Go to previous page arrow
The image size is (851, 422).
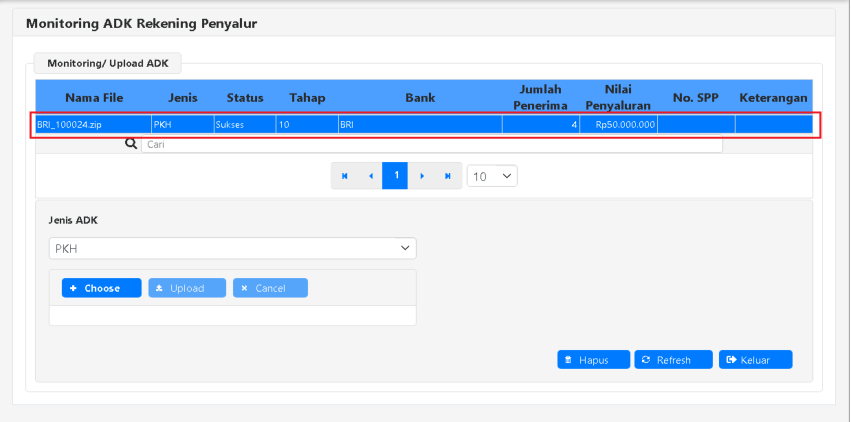(371, 176)
